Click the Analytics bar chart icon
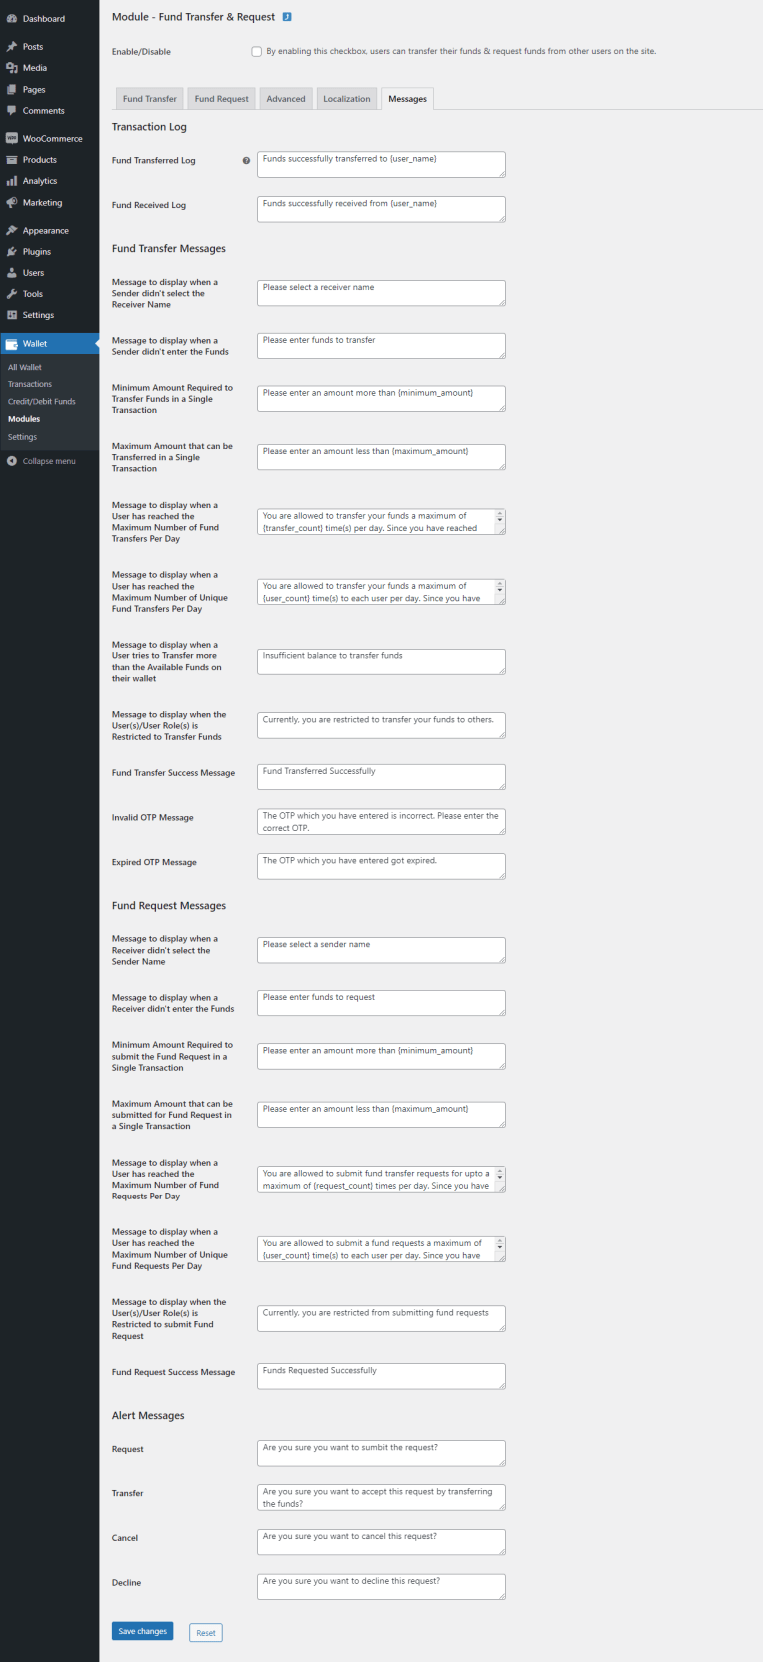 coord(12,181)
